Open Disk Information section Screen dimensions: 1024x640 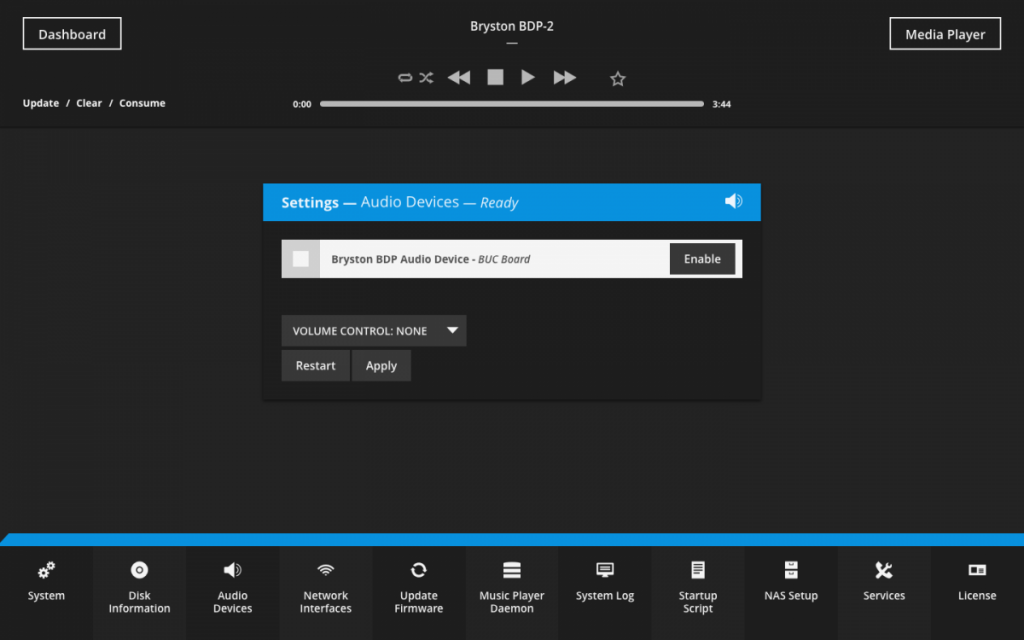click(139, 593)
